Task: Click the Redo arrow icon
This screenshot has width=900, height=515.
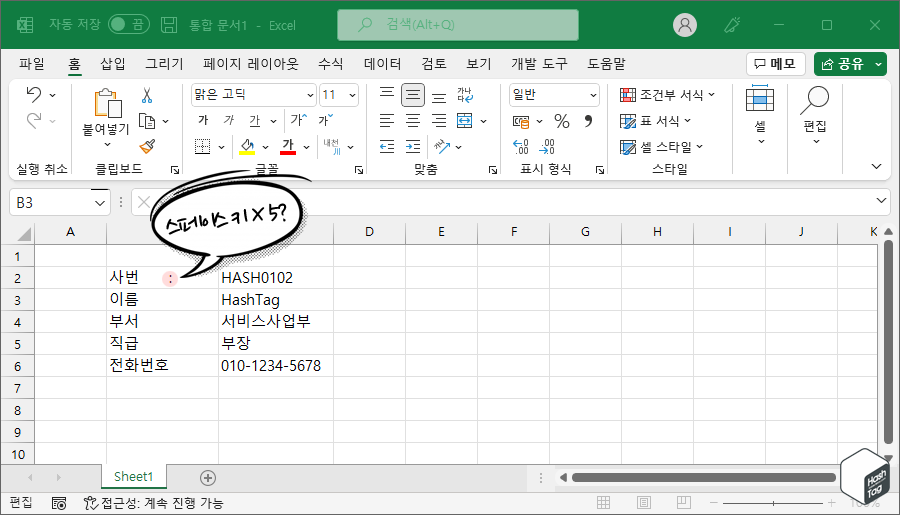Action: tap(34, 121)
